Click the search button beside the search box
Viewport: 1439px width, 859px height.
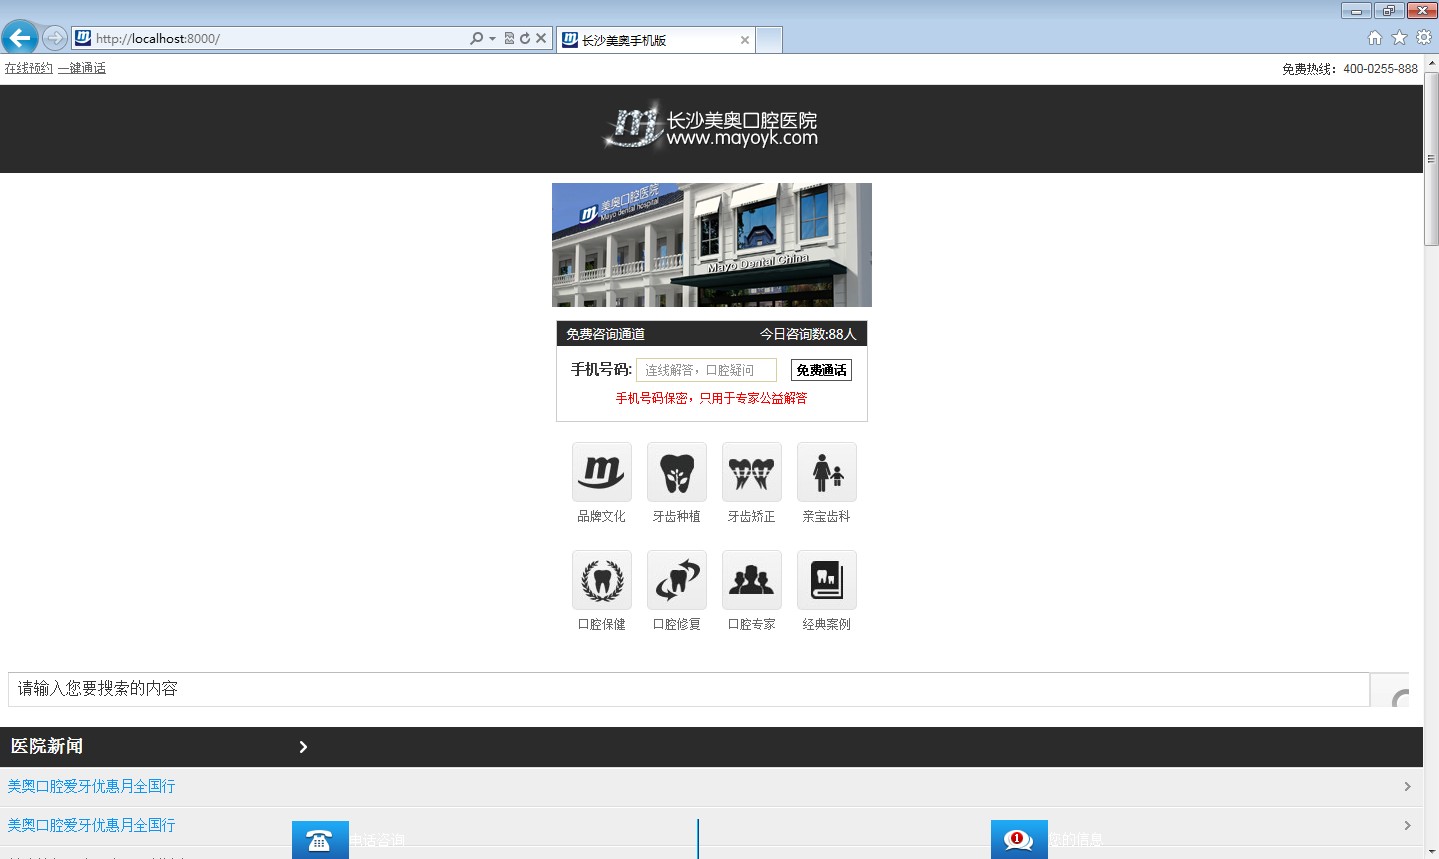pyautogui.click(x=1390, y=690)
